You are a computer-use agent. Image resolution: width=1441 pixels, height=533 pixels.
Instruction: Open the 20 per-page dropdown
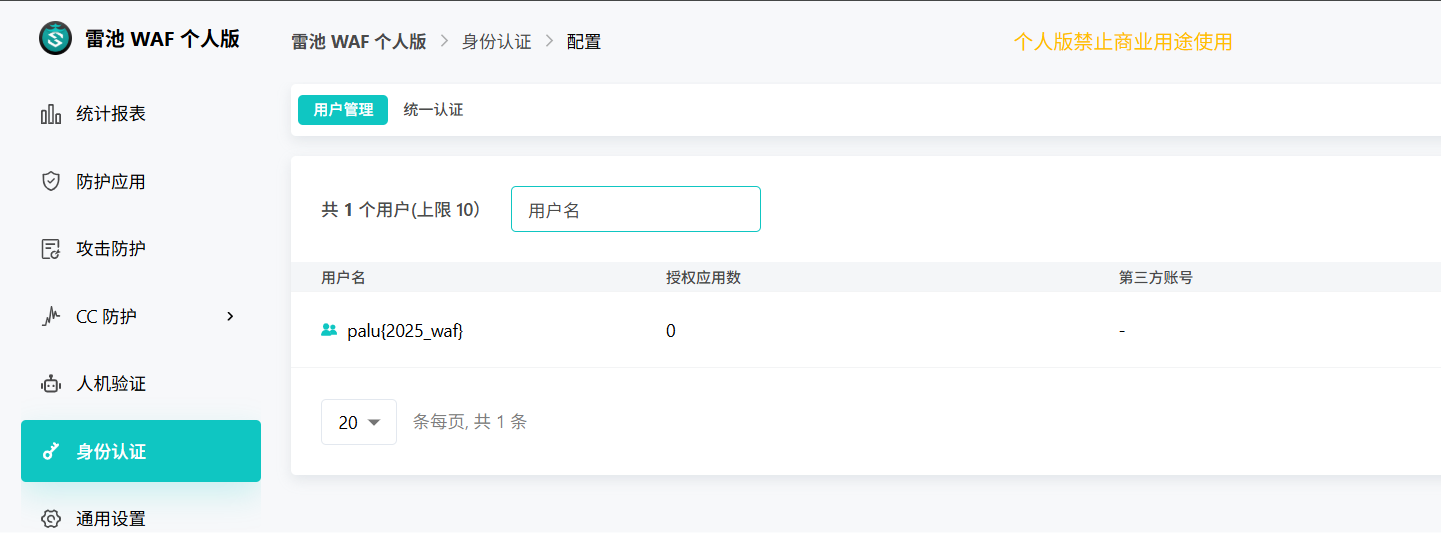[x=359, y=422]
